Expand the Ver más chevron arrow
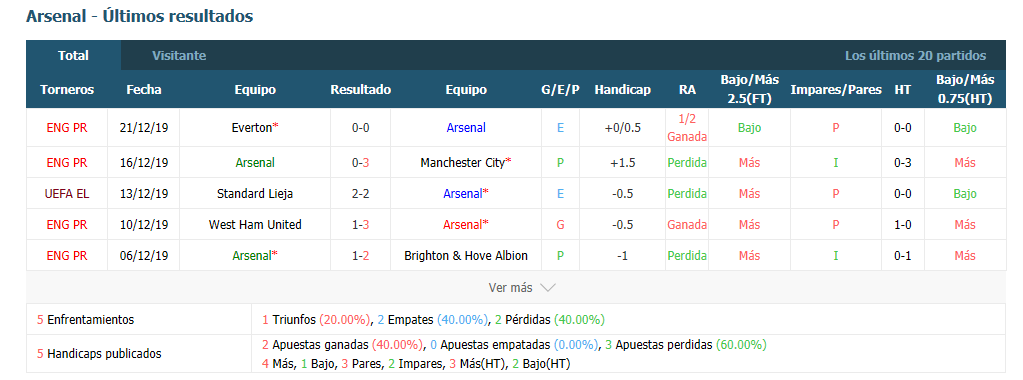Screen dimensions: 1023x380 [x=547, y=288]
